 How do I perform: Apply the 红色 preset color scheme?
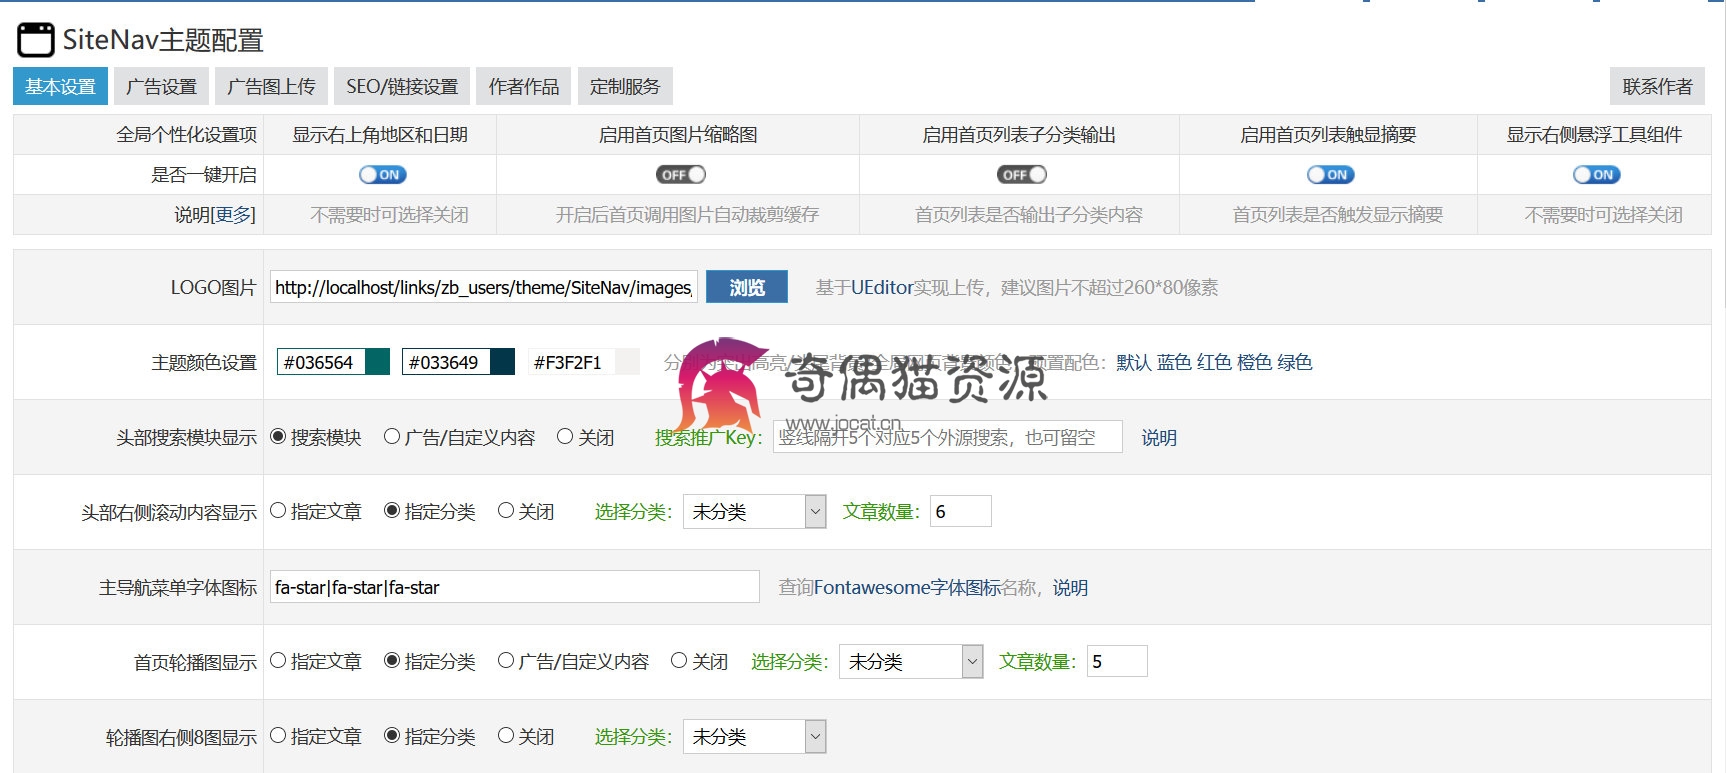pos(1214,362)
